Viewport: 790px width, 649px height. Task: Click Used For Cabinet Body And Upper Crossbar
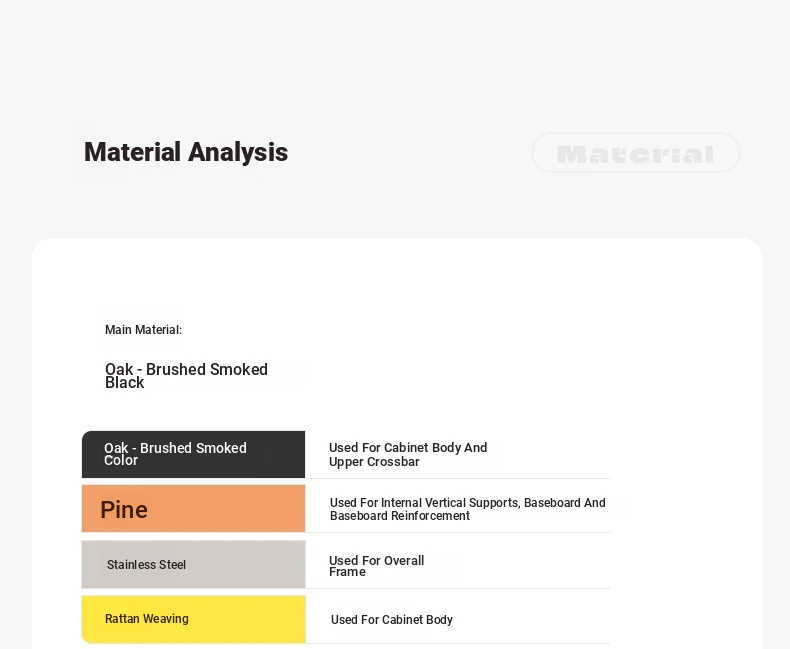click(408, 455)
